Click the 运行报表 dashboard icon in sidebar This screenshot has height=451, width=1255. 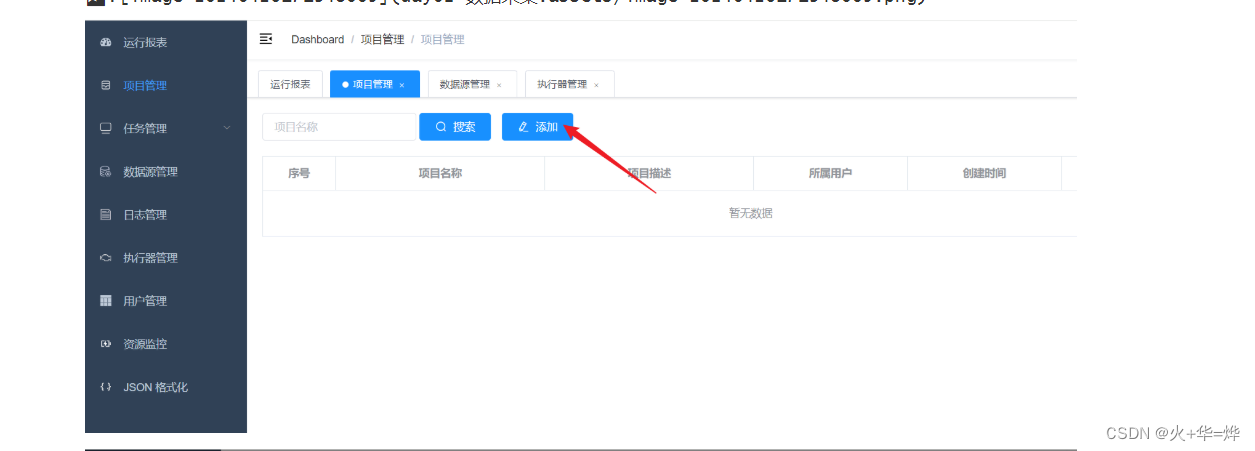pyautogui.click(x=105, y=43)
